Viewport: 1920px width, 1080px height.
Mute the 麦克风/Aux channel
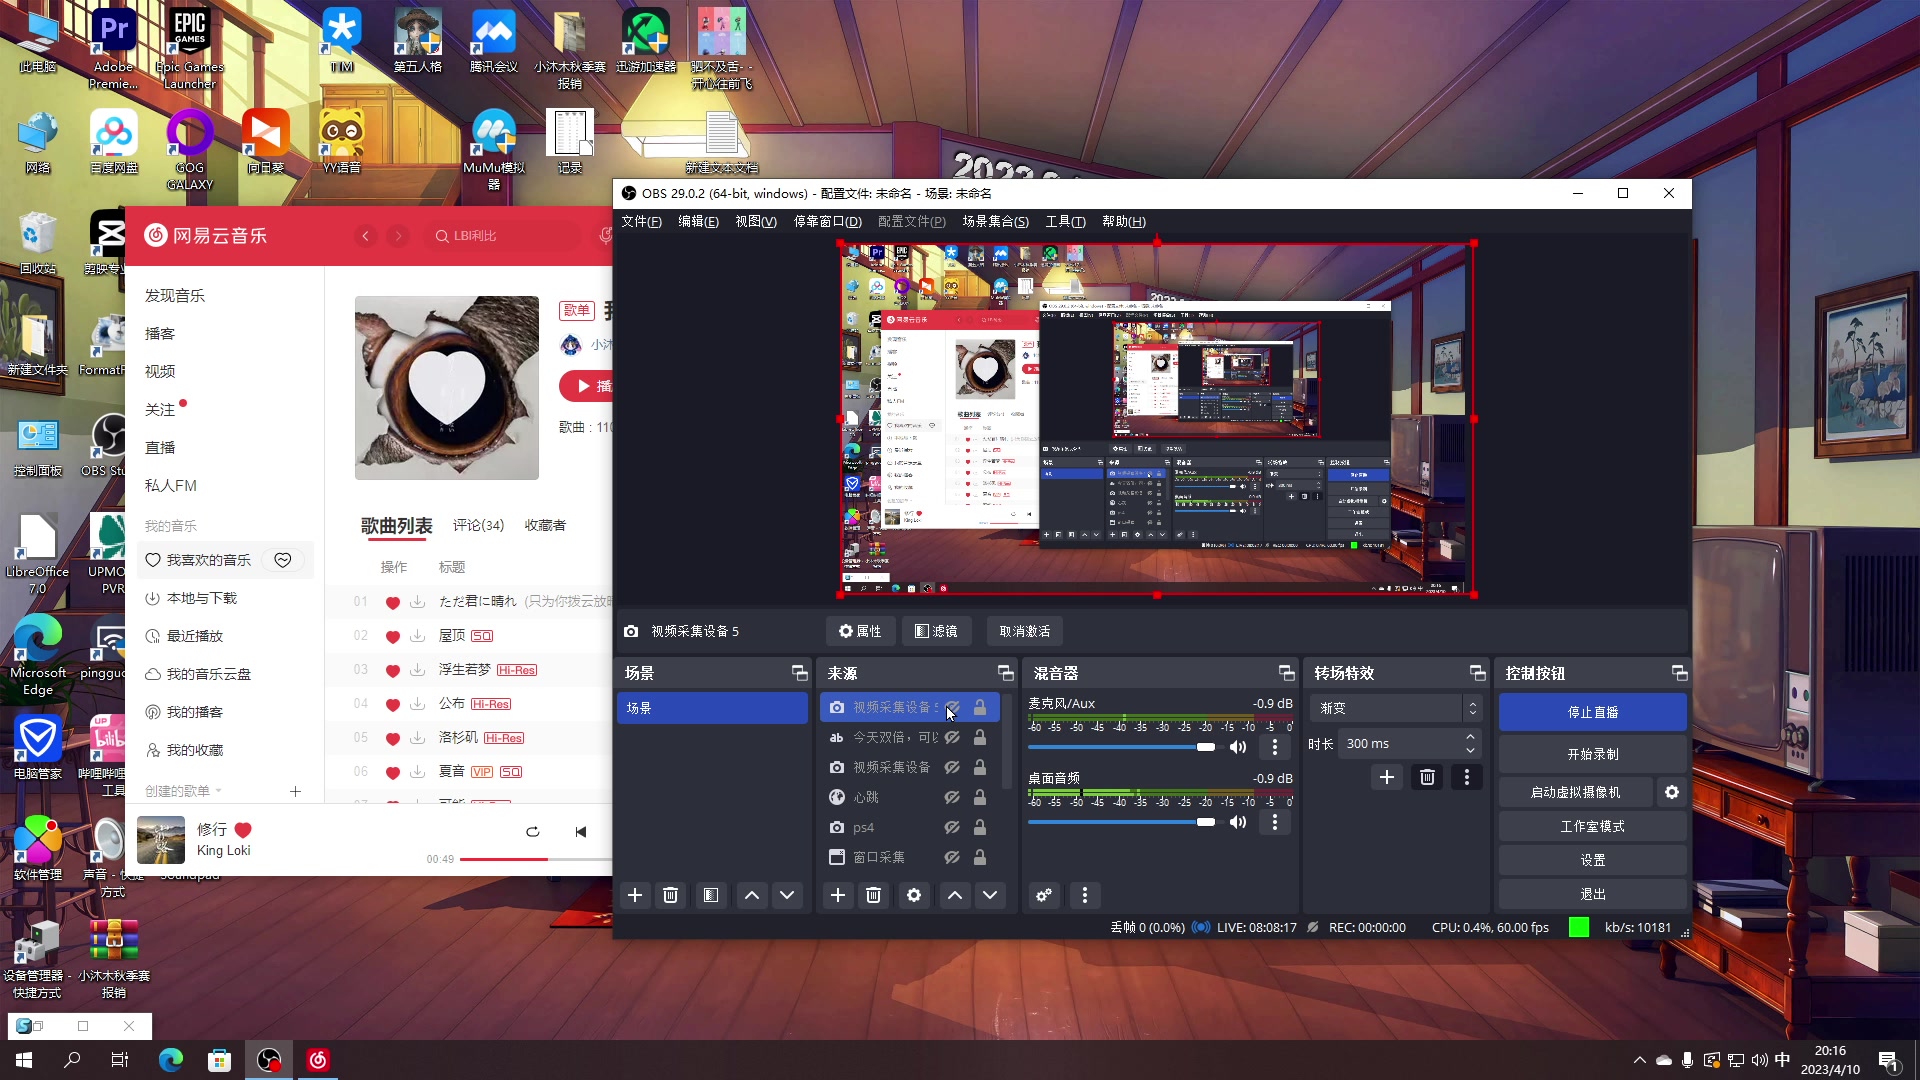[x=1238, y=747]
